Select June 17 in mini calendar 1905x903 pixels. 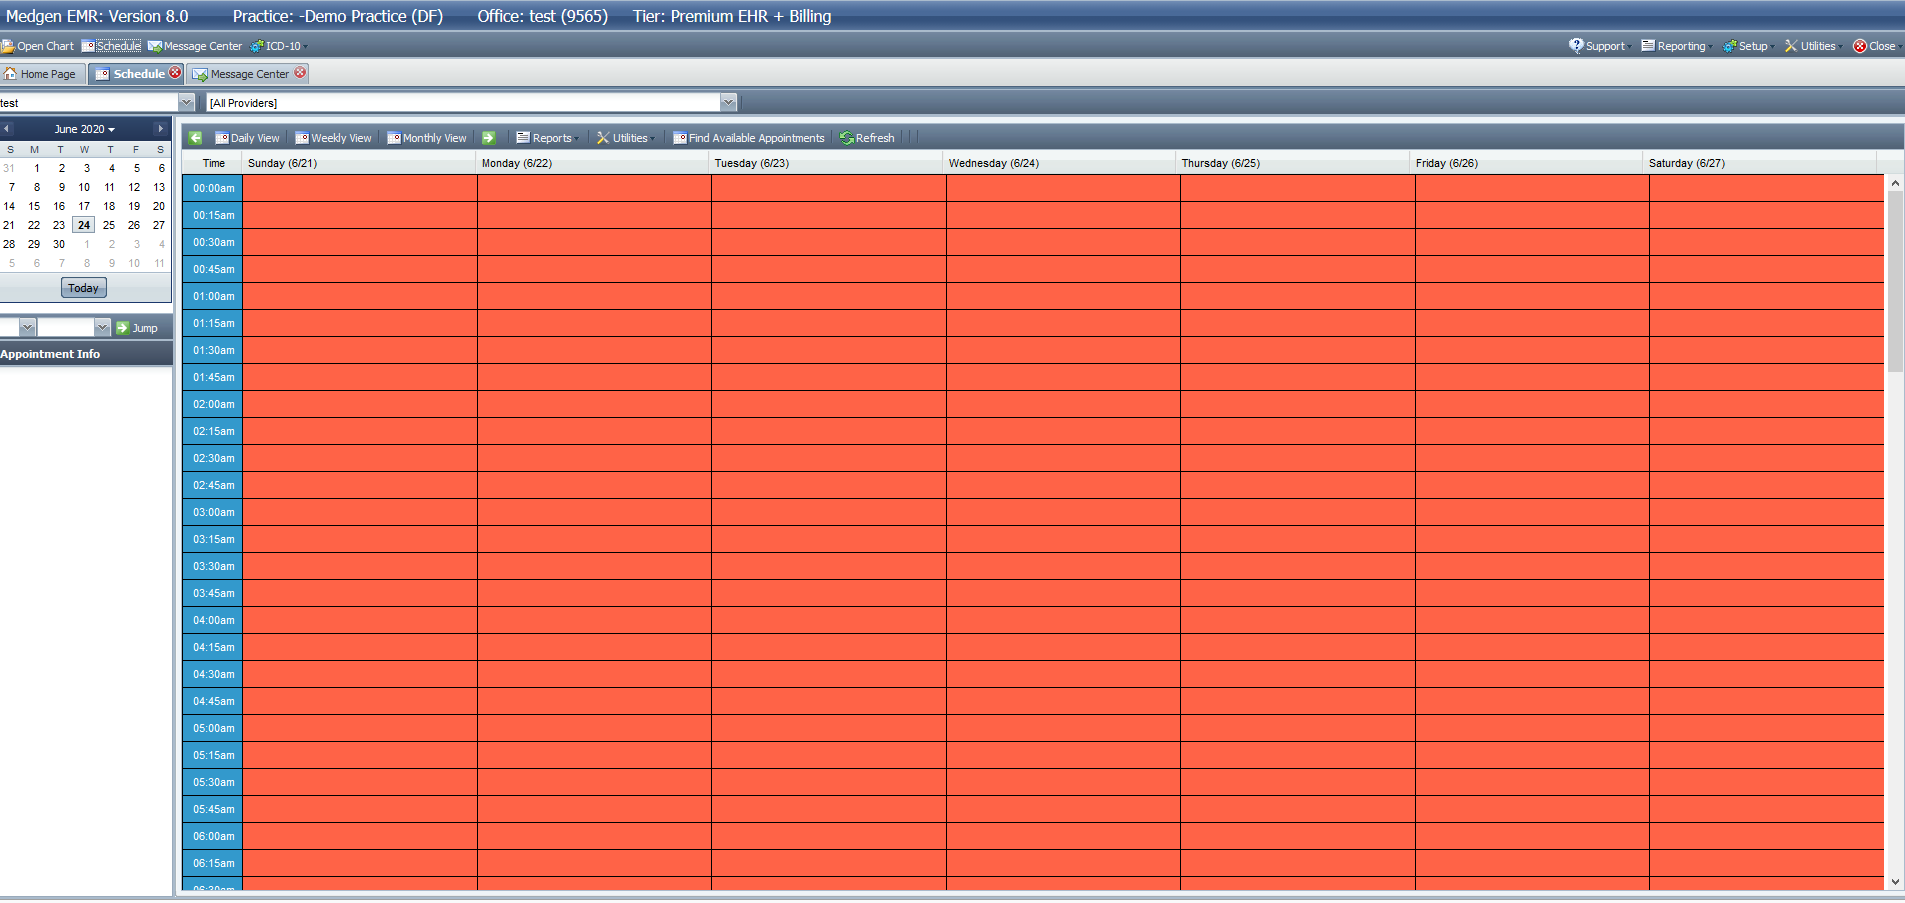84,206
